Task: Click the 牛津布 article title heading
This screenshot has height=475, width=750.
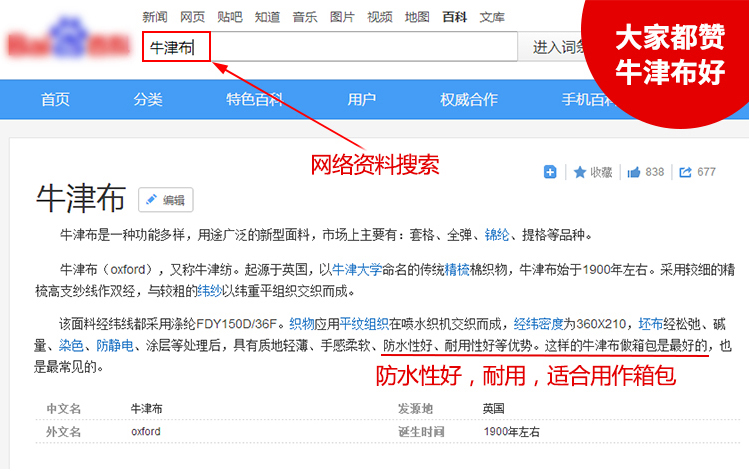Action: 81,198
